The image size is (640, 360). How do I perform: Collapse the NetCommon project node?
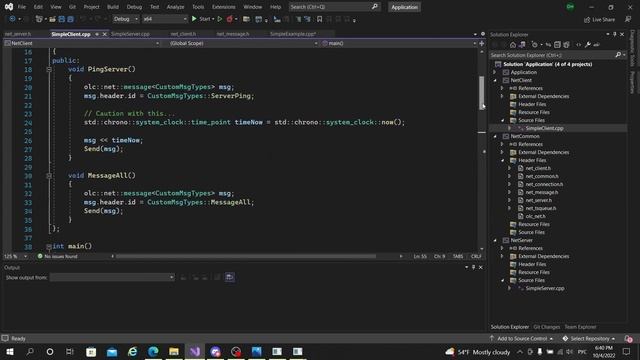(495, 136)
